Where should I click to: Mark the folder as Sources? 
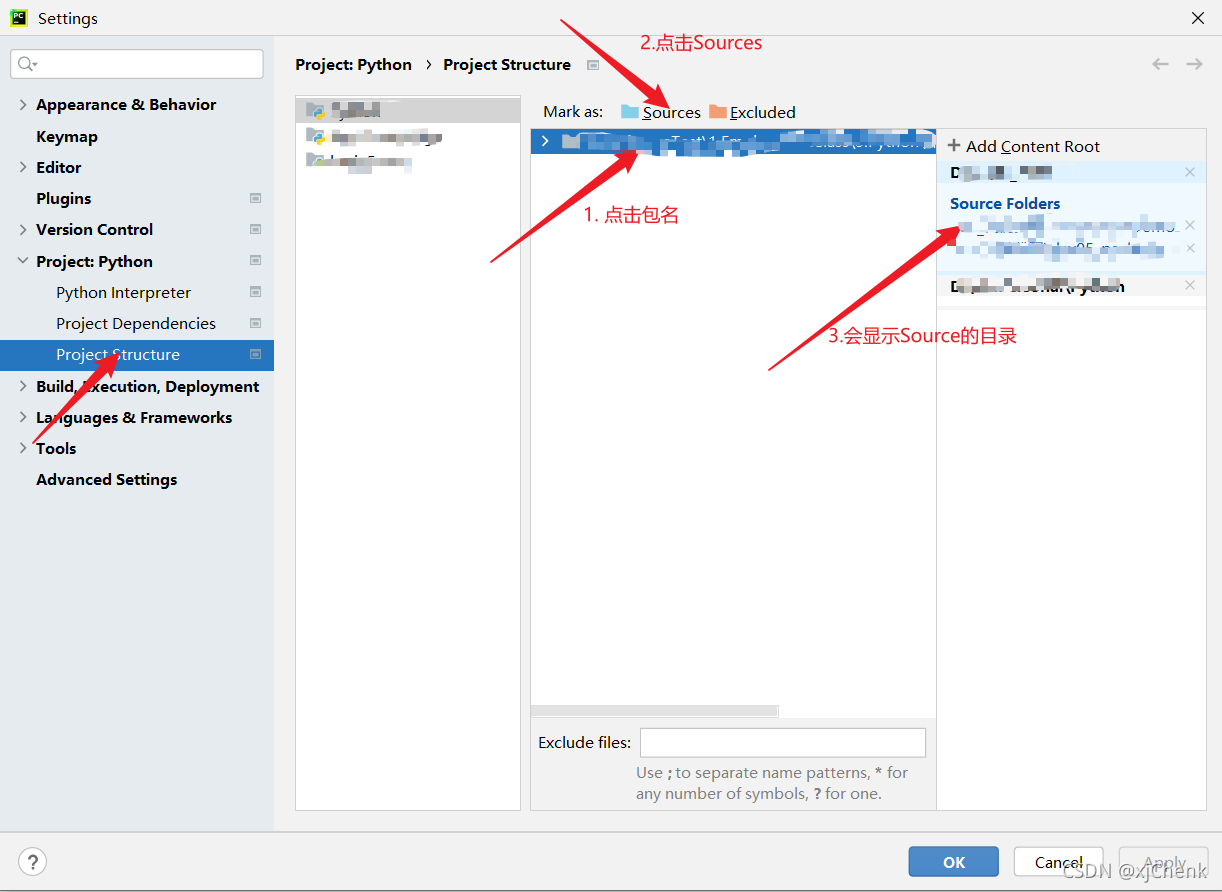(x=661, y=112)
